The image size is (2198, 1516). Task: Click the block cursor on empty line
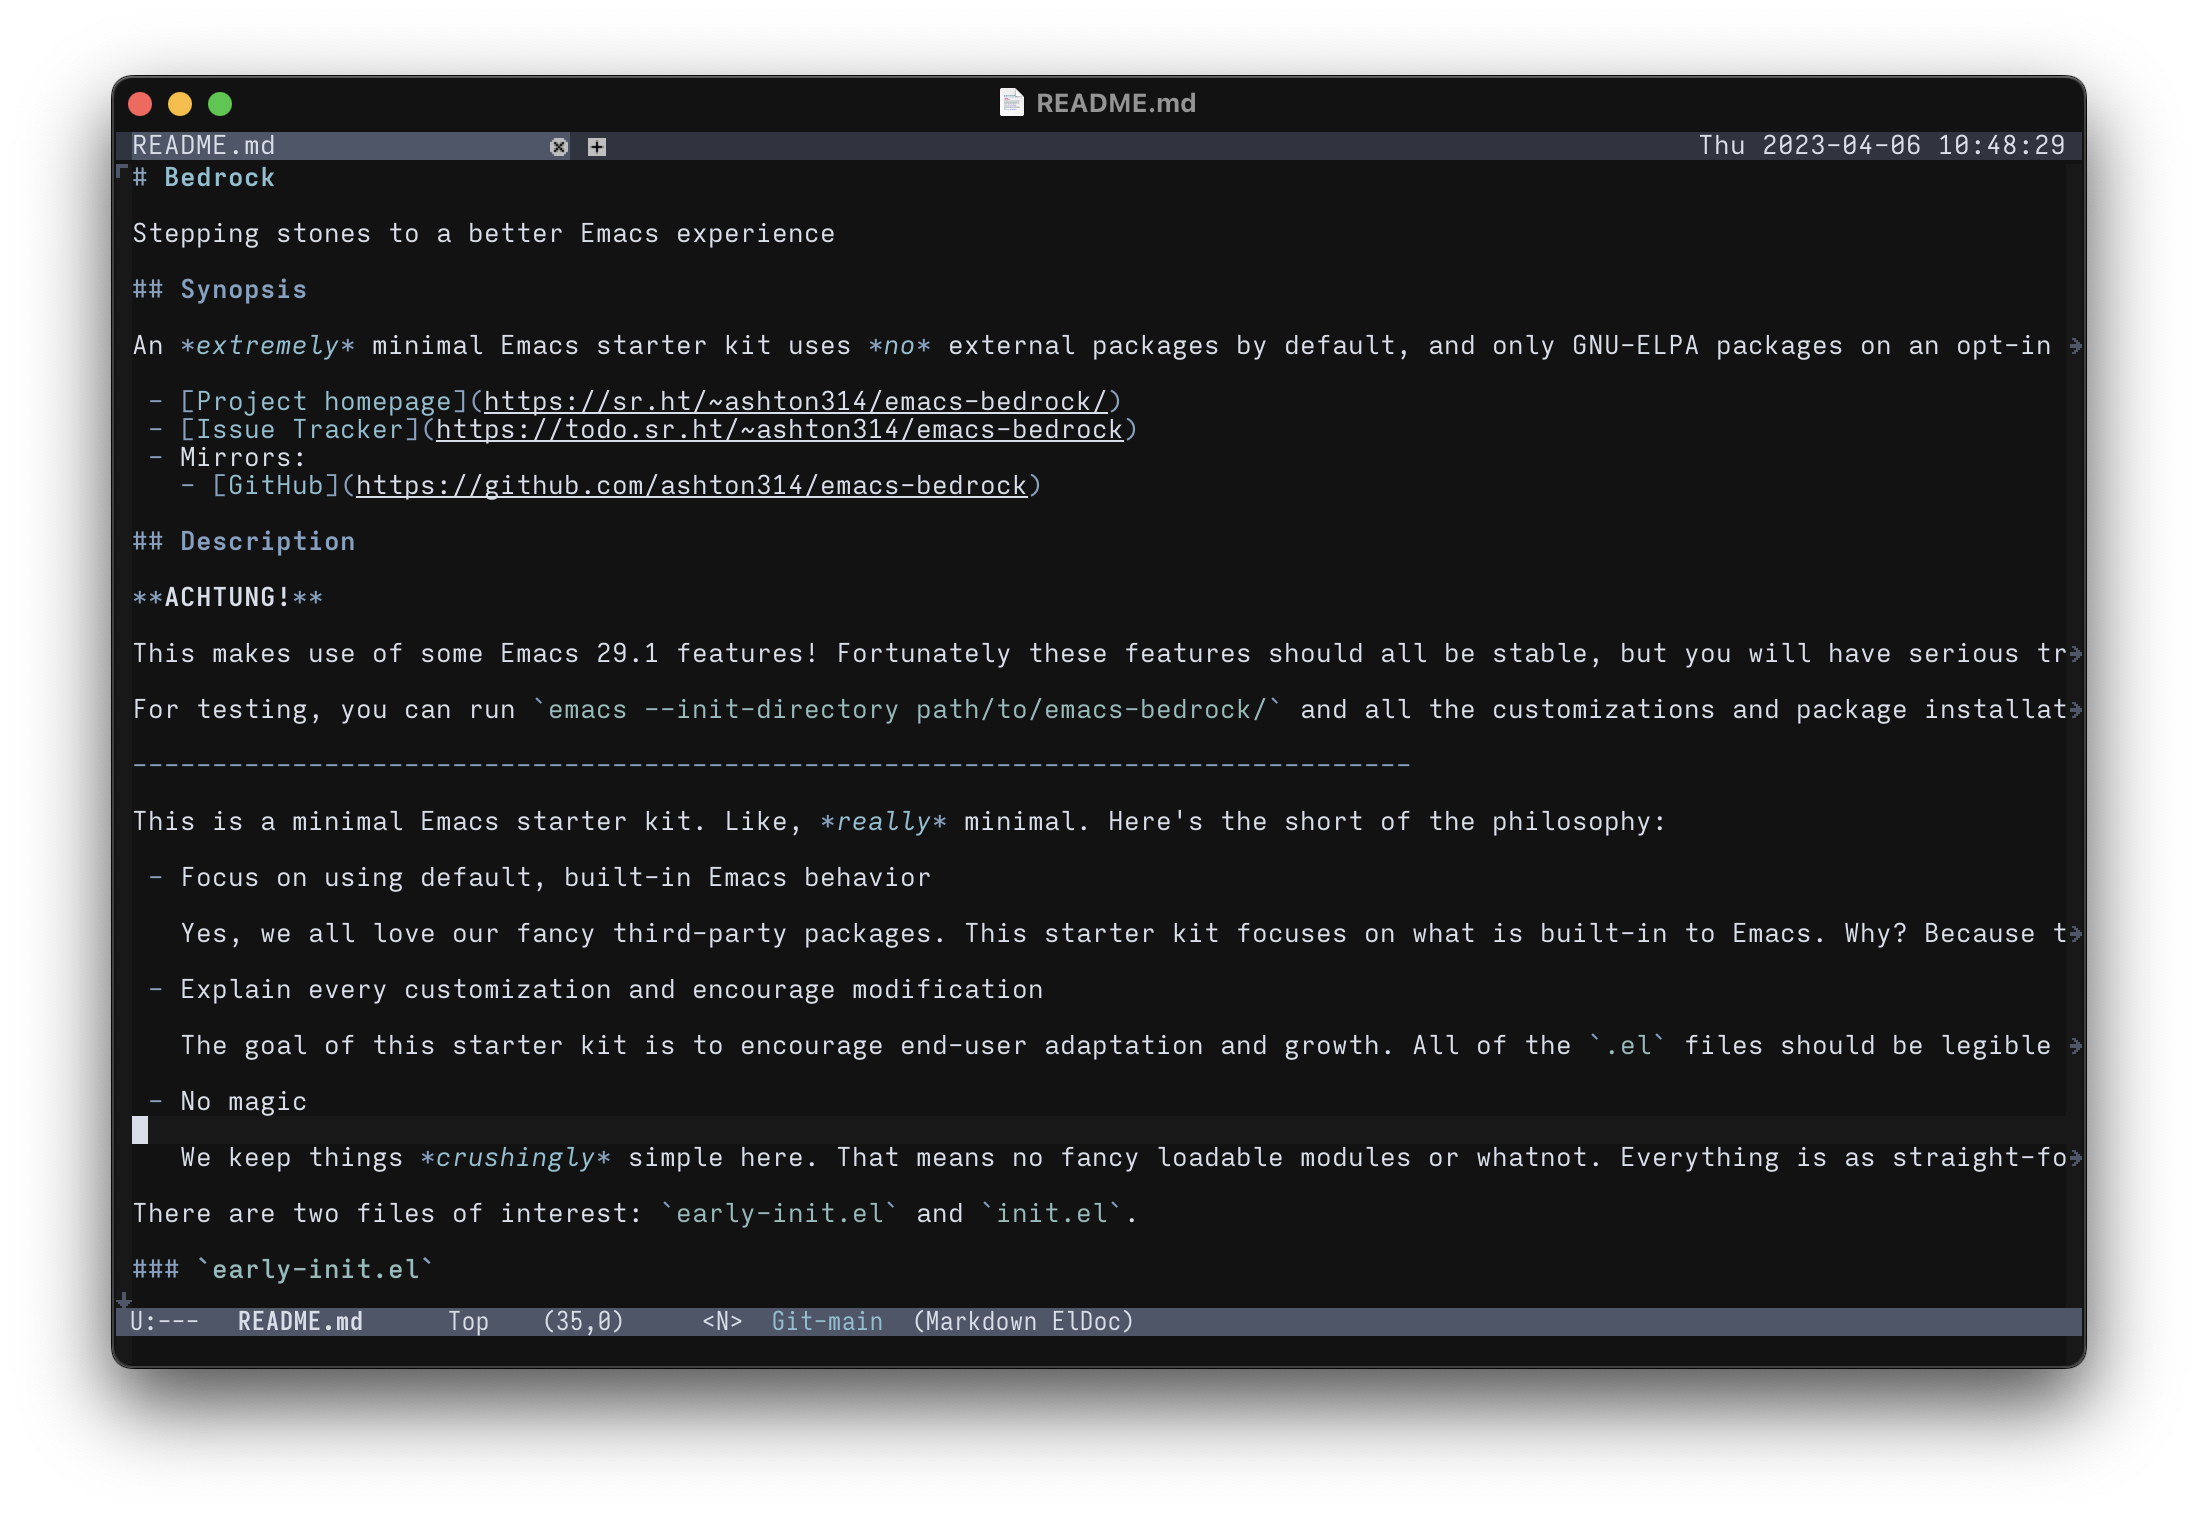point(140,1130)
